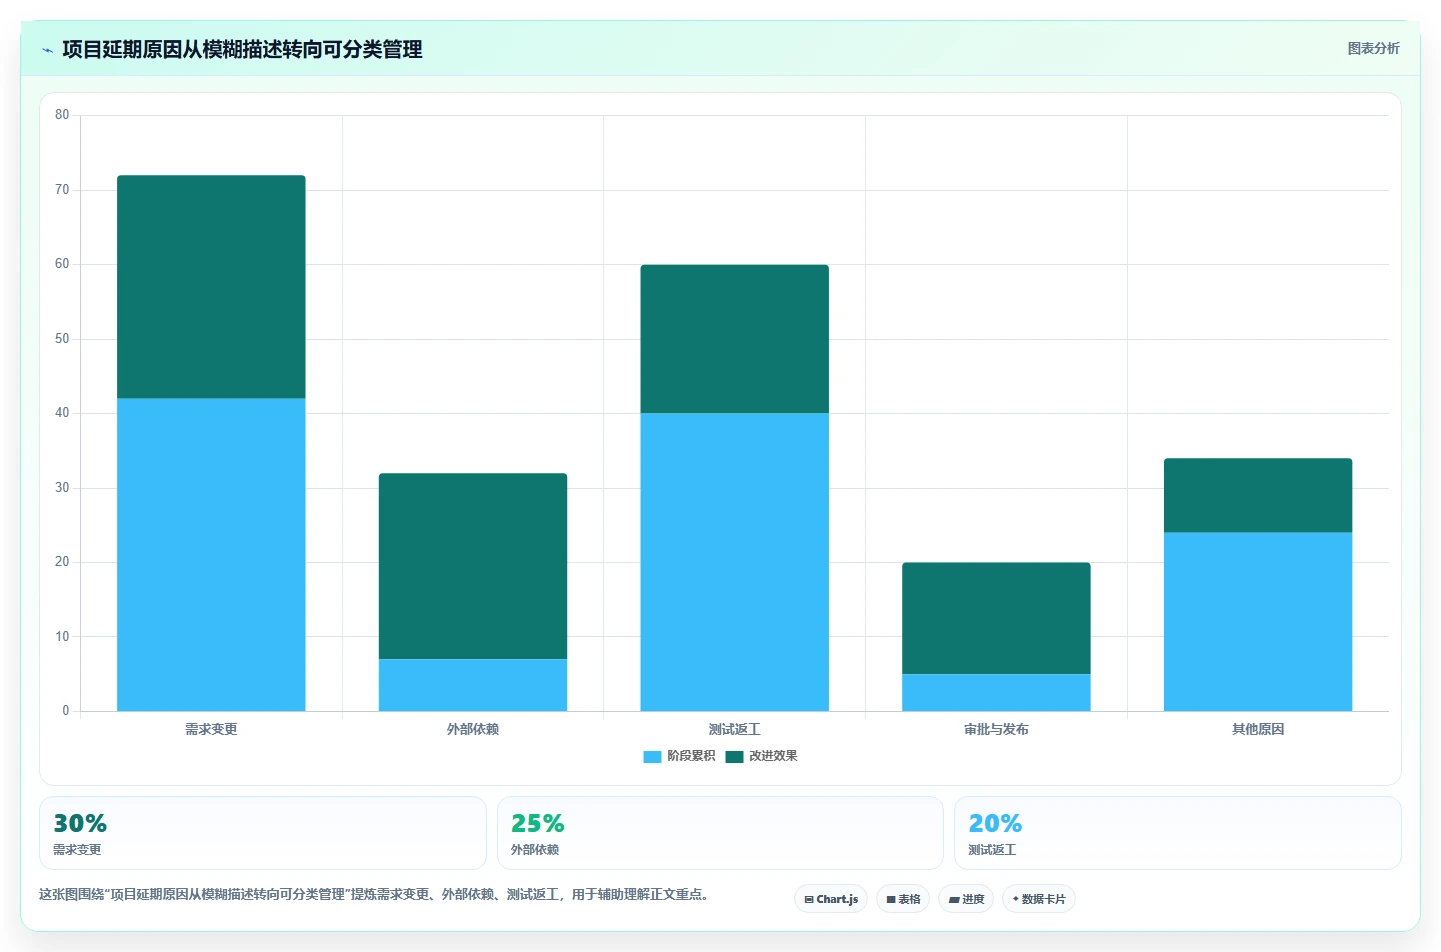Click the 图表分析 label in header
The height and width of the screenshot is (952, 1441).
pos(1373,48)
